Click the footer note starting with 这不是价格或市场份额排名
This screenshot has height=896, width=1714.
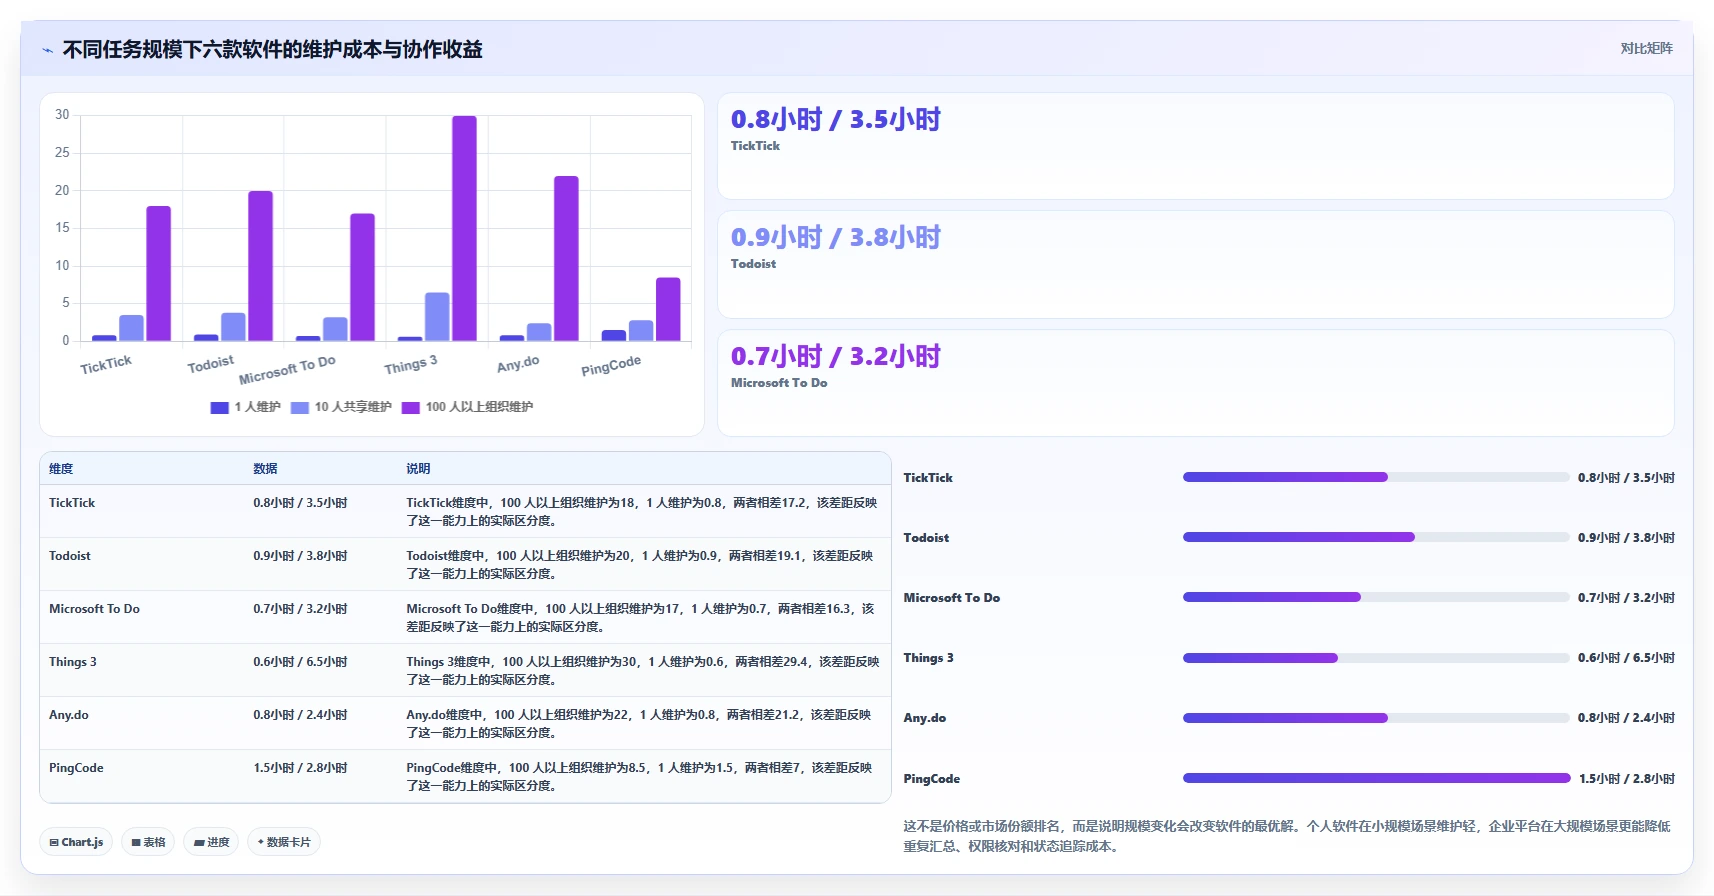click(x=1287, y=836)
